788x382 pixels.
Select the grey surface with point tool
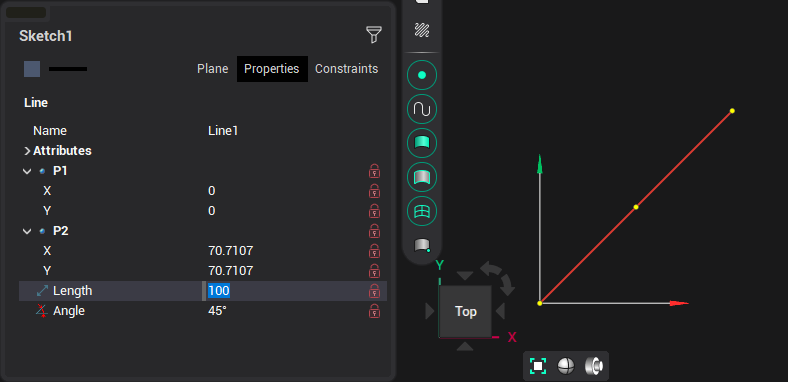[422, 245]
